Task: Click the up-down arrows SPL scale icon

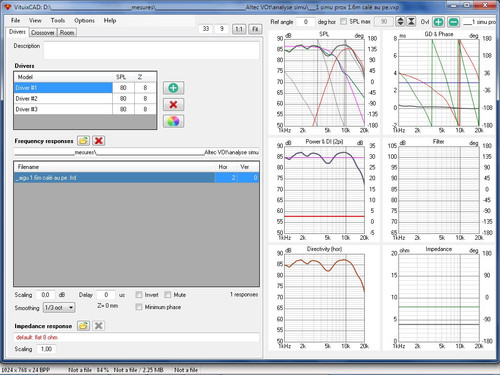Action: click(x=400, y=22)
